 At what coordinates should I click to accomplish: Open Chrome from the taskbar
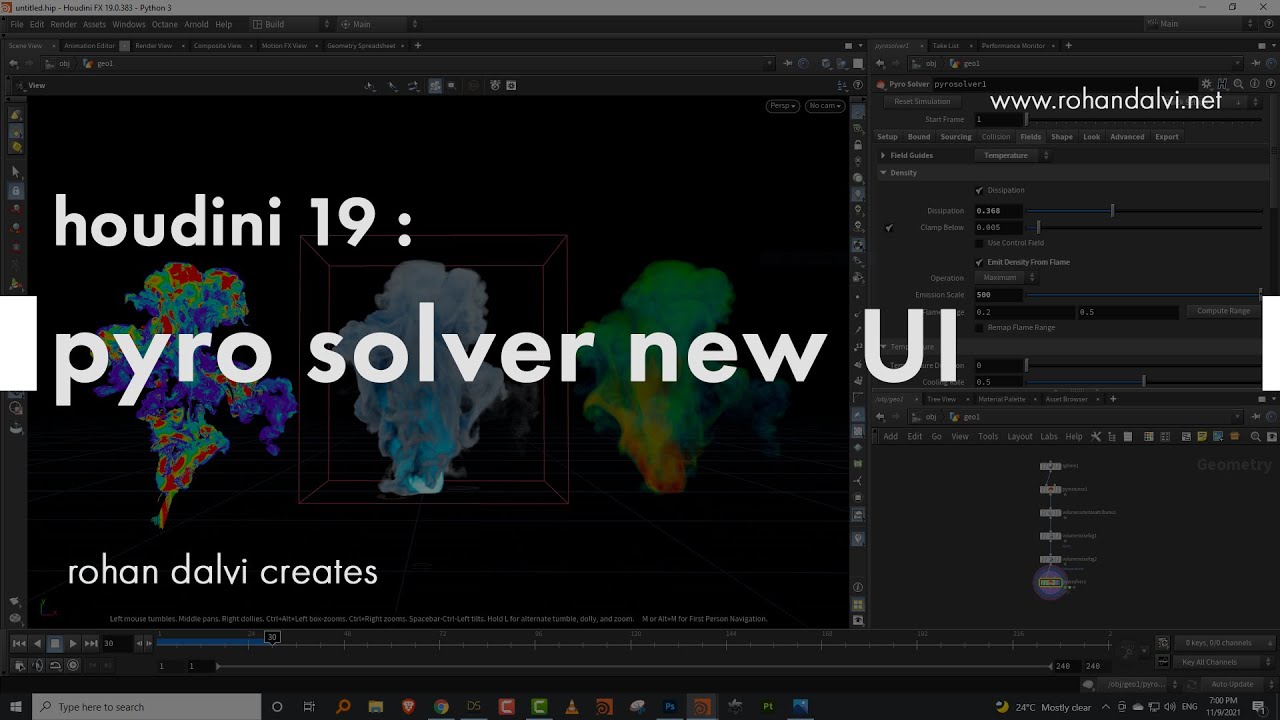pyautogui.click(x=441, y=707)
